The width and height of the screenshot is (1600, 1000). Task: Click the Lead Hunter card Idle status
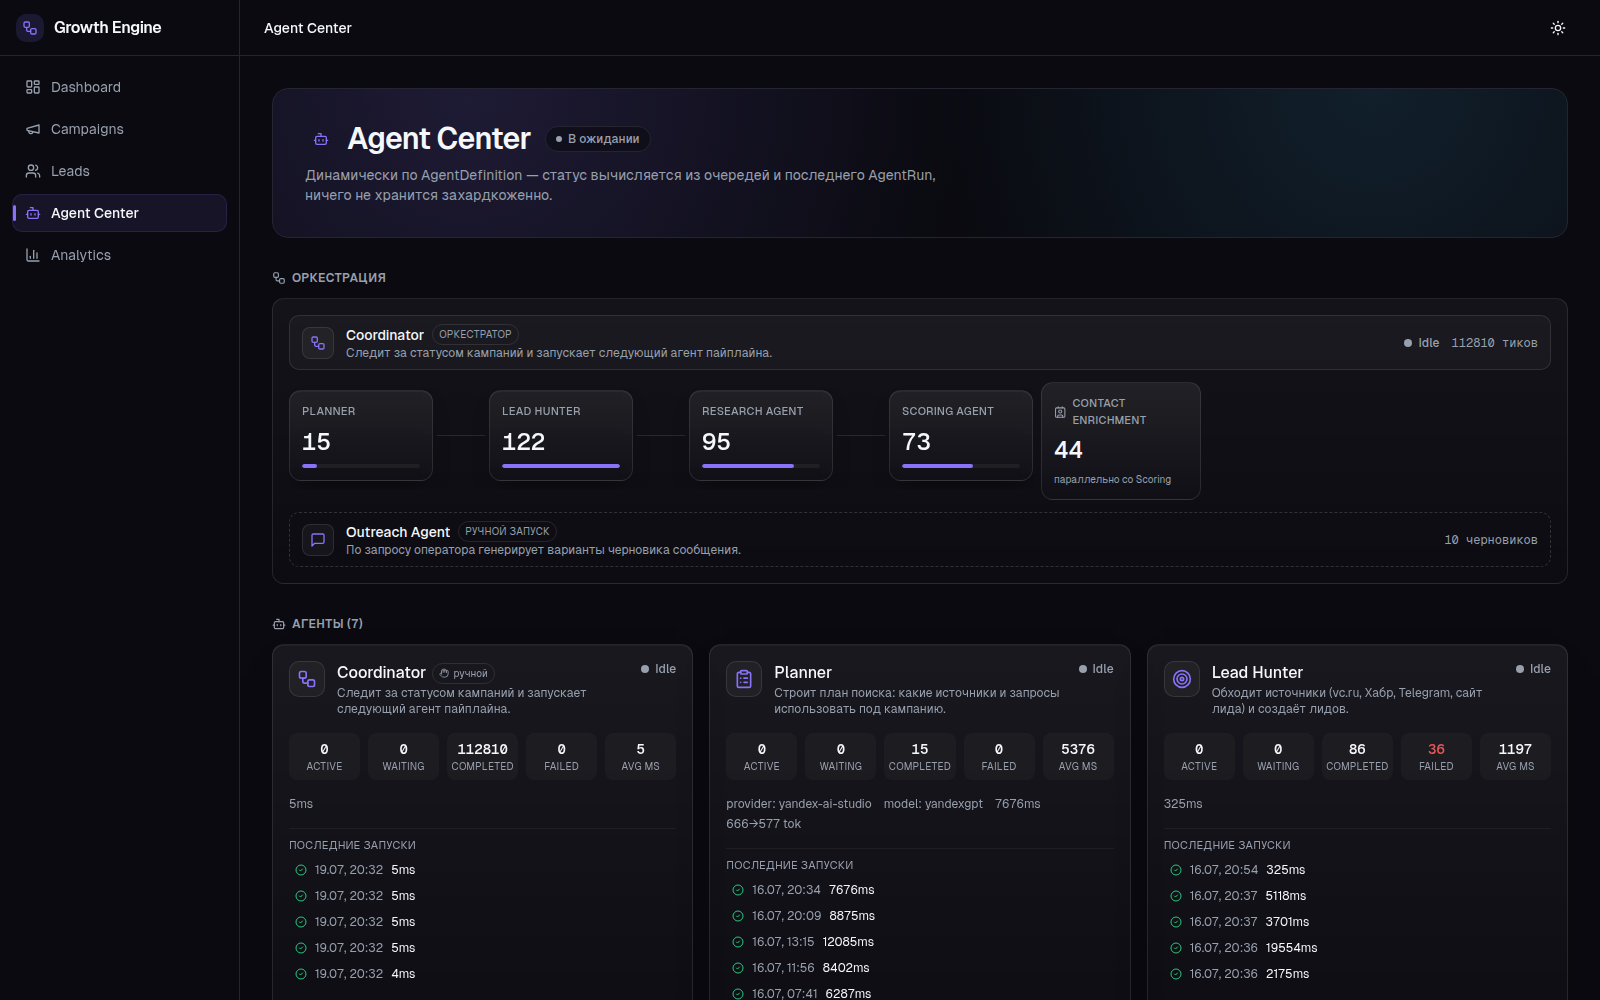pos(1533,669)
